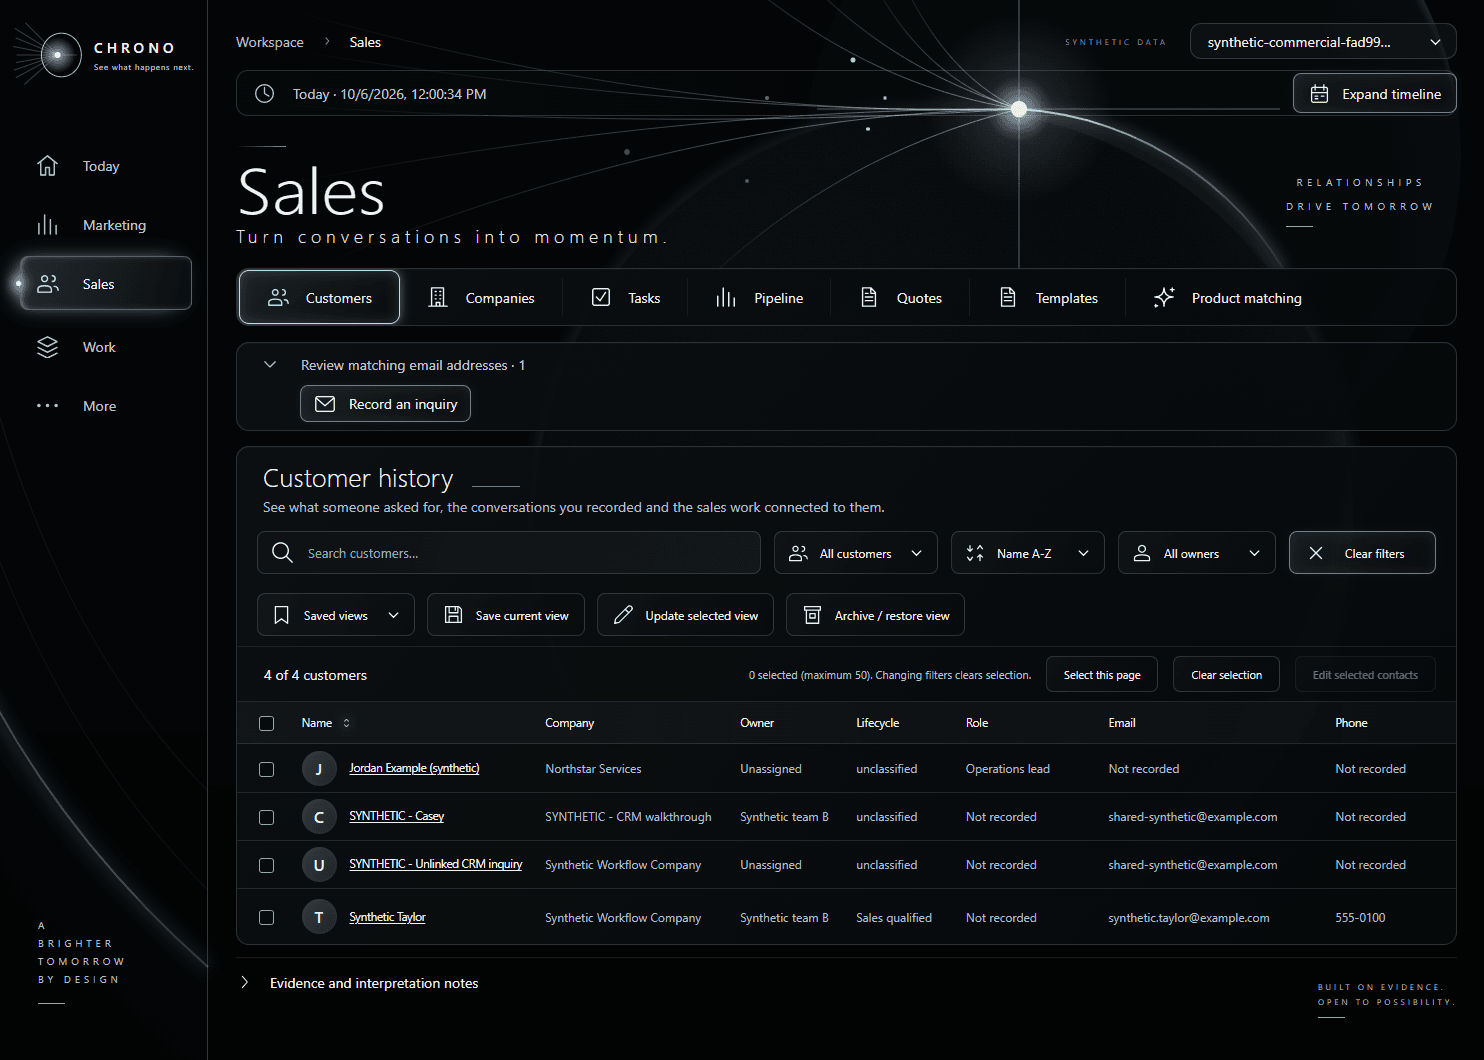Click the floppy disk Save current view icon

tap(453, 615)
